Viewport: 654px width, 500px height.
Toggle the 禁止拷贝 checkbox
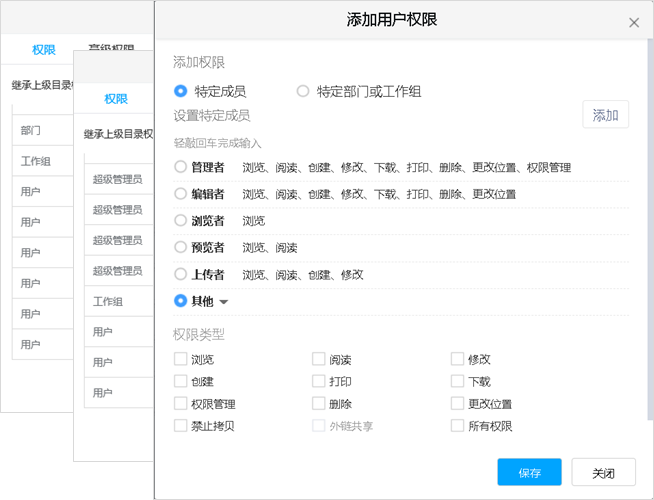181,426
